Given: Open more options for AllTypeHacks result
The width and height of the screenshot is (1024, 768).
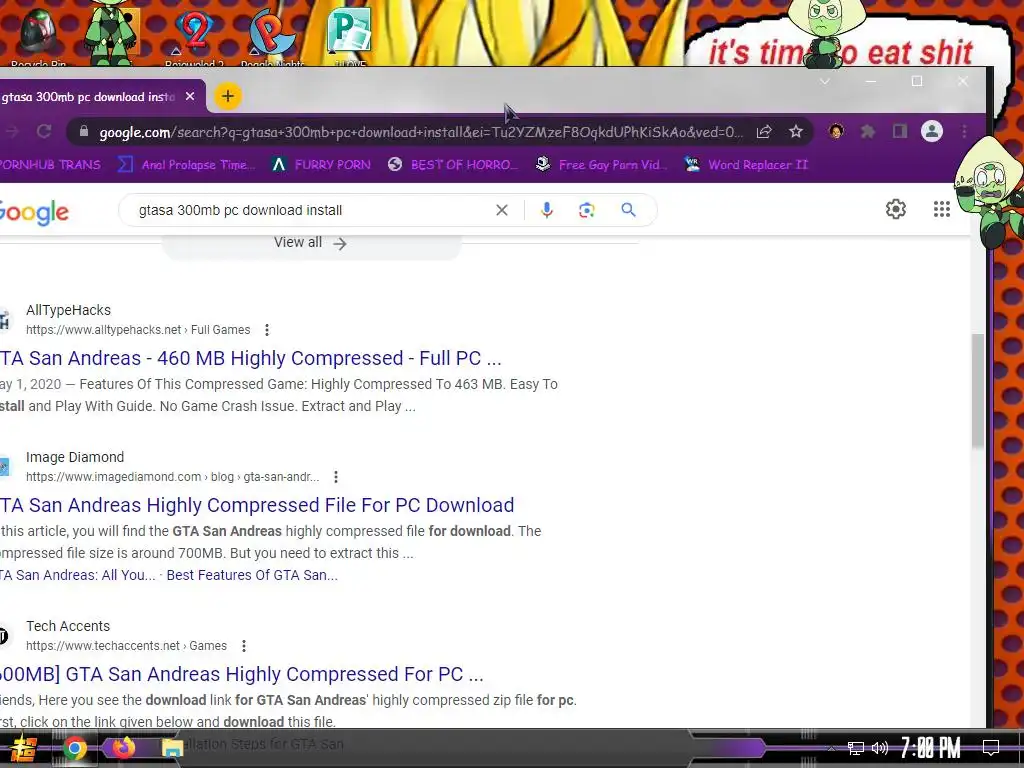Looking at the screenshot, I should click(x=266, y=330).
